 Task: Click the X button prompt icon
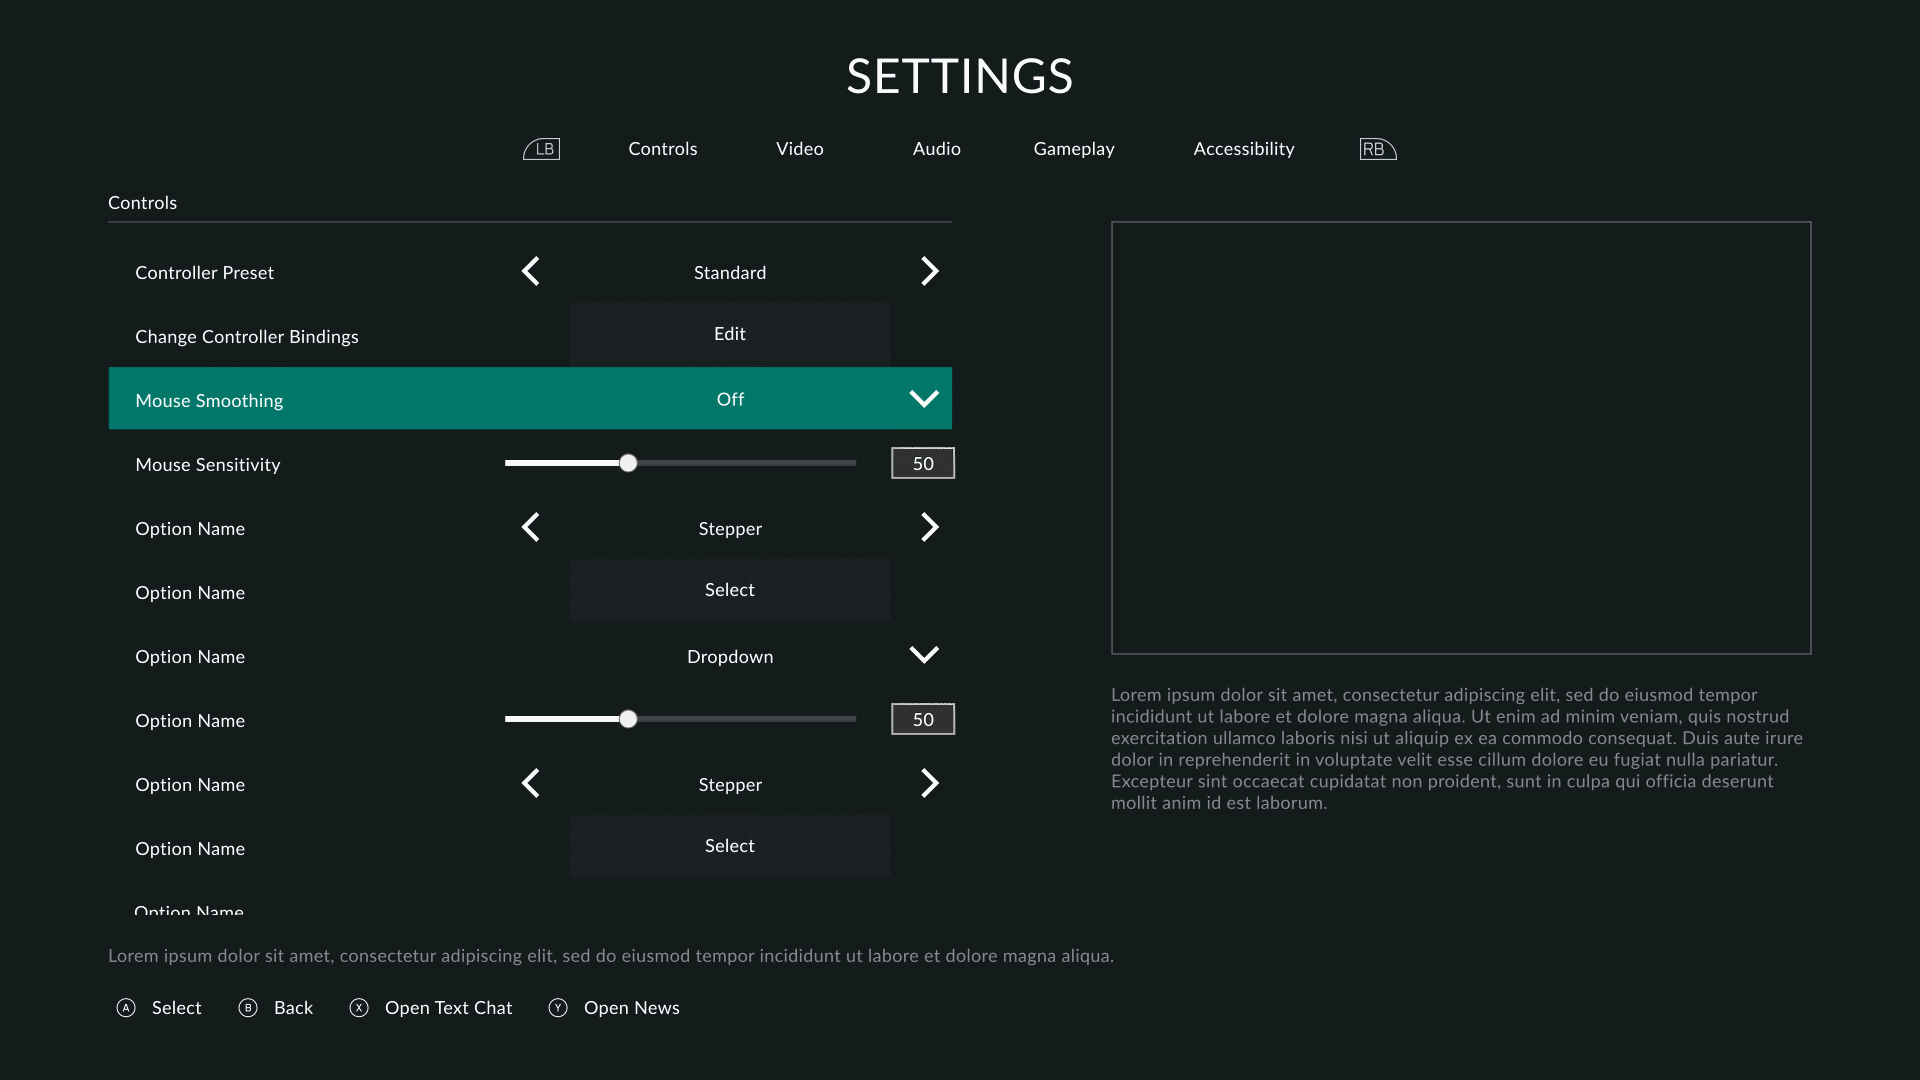pos(359,1008)
